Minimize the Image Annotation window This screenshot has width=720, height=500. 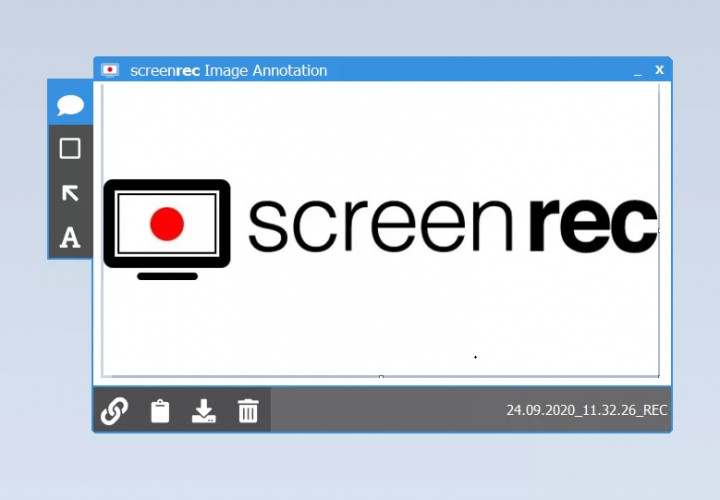click(637, 73)
